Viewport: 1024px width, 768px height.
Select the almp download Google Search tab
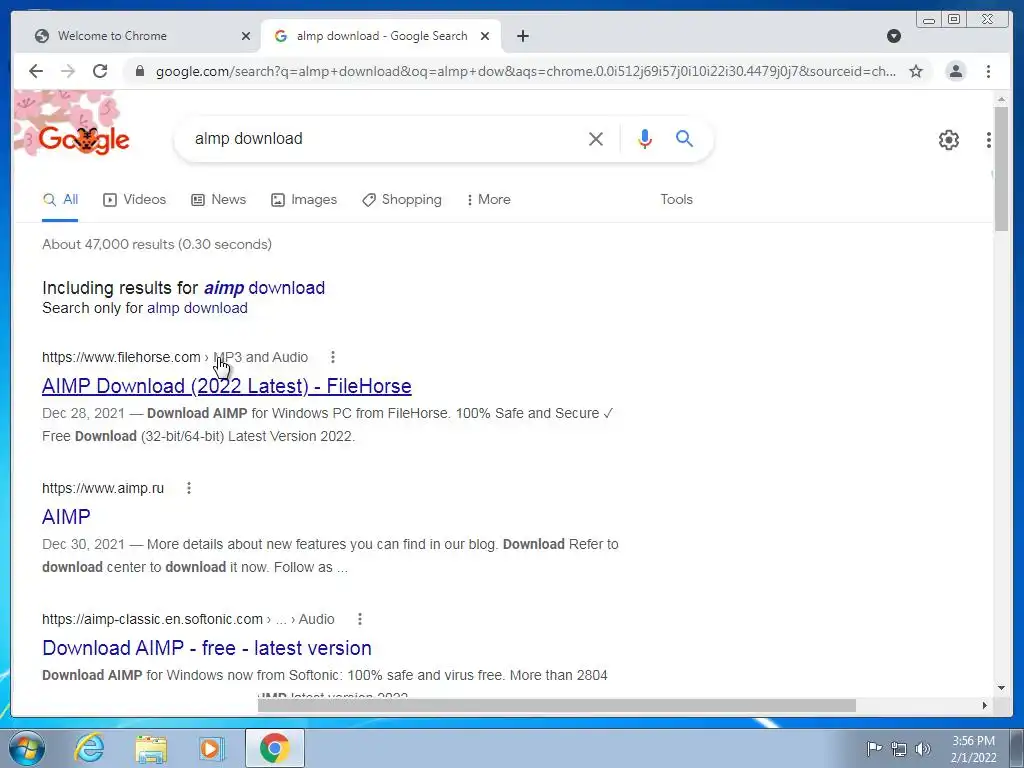tap(381, 36)
